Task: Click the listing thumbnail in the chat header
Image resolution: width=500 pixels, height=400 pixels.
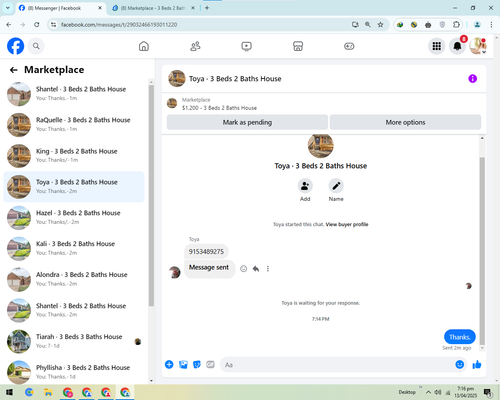Action: pyautogui.click(x=177, y=79)
